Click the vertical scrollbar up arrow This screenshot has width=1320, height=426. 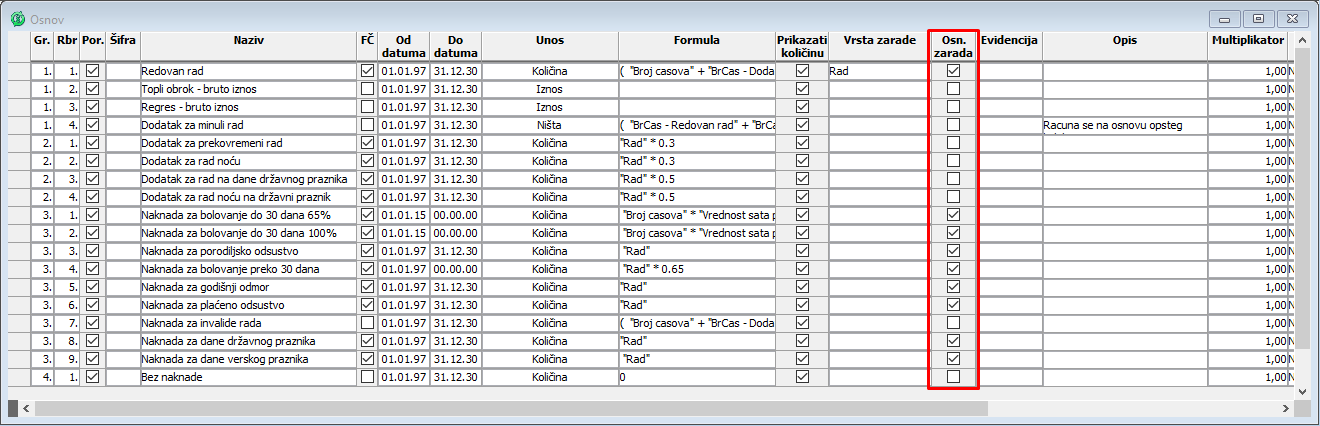tap(1303, 41)
